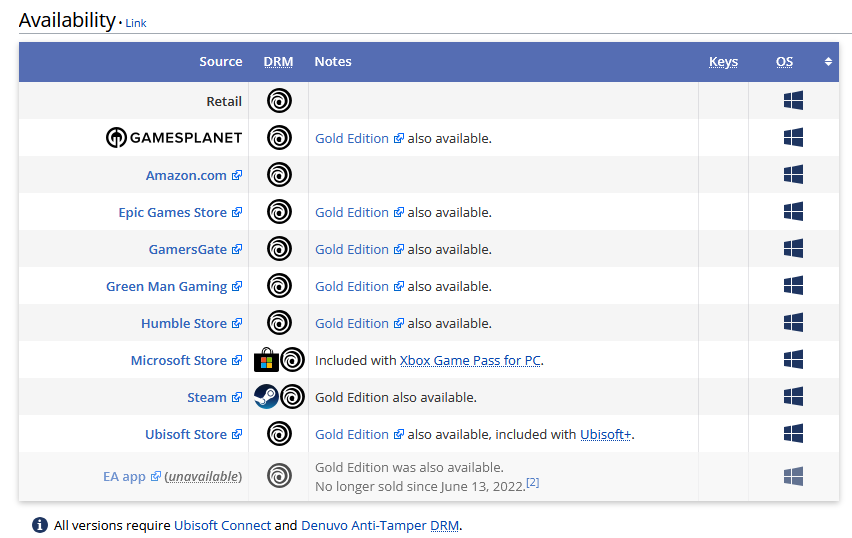Open the Denuvo Anti-Tamper link

pos(364,526)
